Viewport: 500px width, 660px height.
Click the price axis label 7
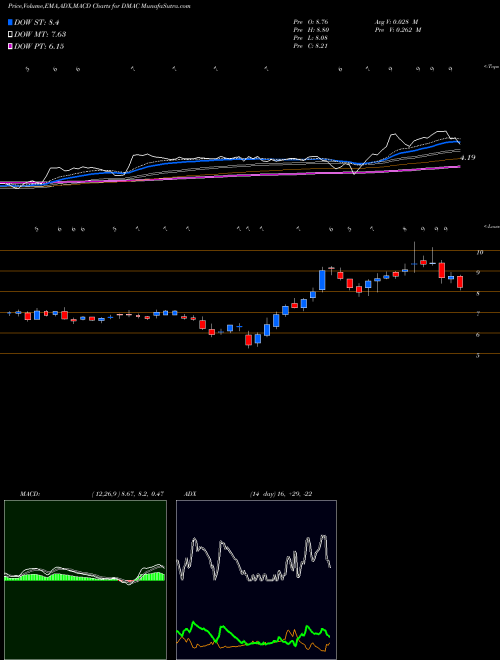[478, 314]
